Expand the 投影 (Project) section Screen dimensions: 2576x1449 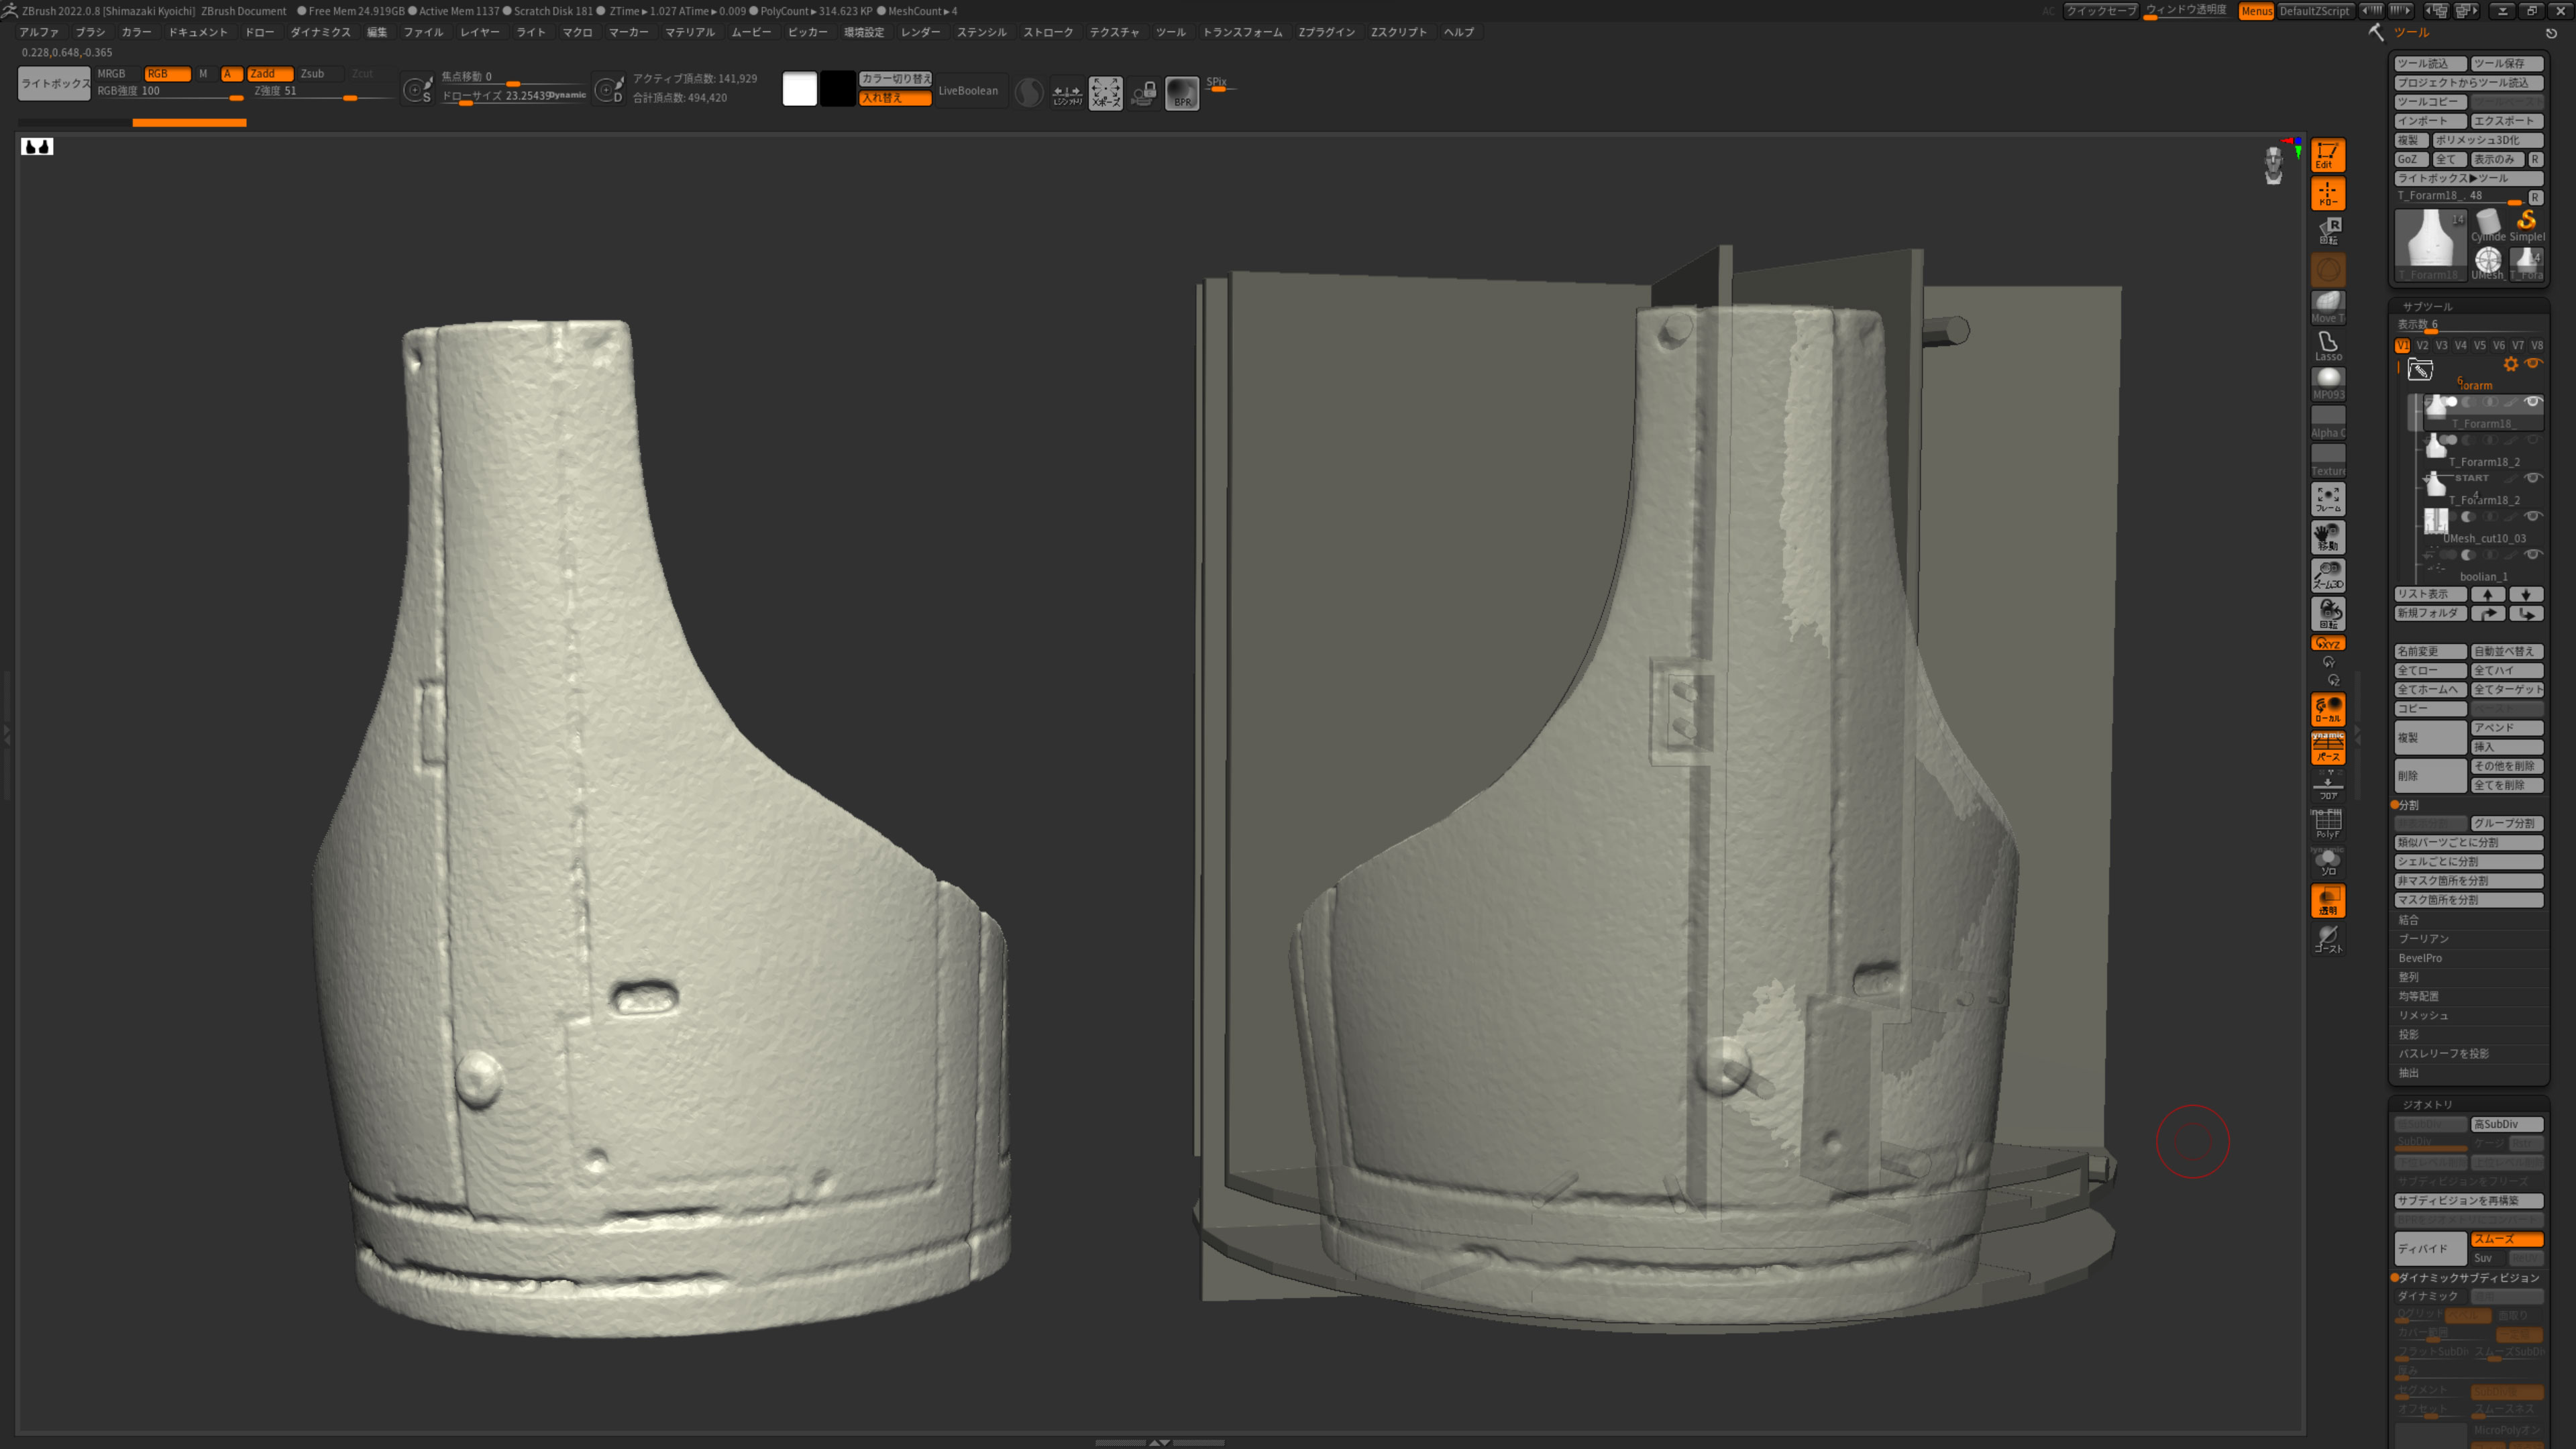2408,1034
